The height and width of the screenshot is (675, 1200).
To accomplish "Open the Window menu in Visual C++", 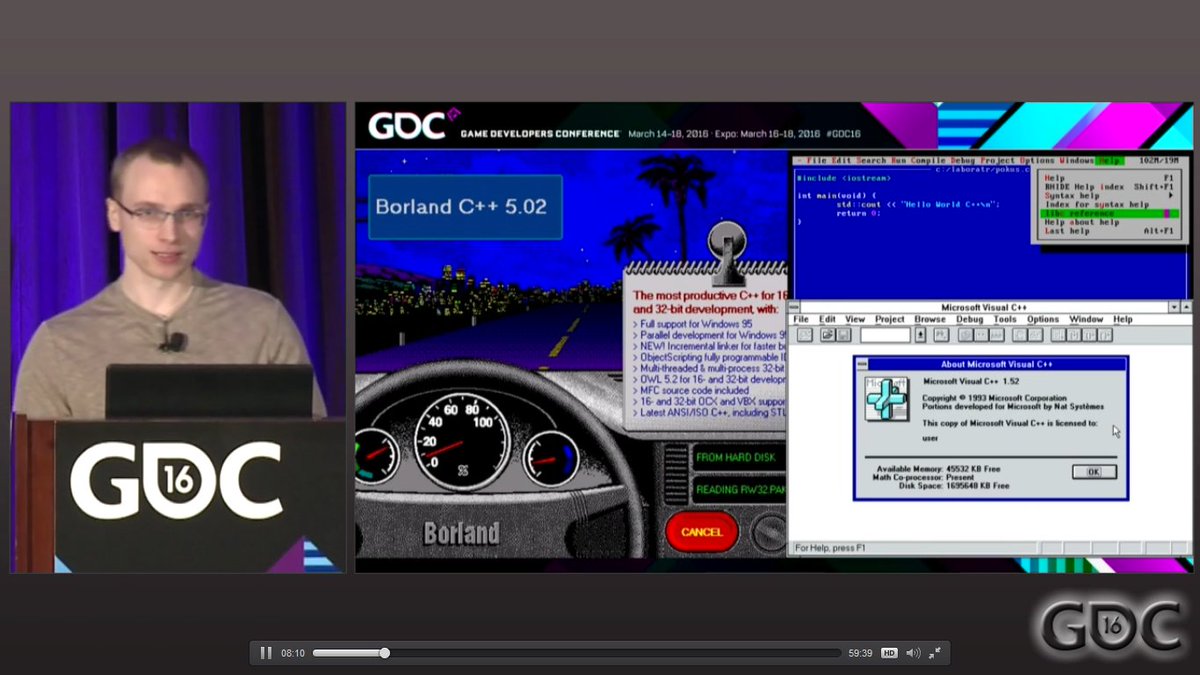I will (x=1086, y=319).
